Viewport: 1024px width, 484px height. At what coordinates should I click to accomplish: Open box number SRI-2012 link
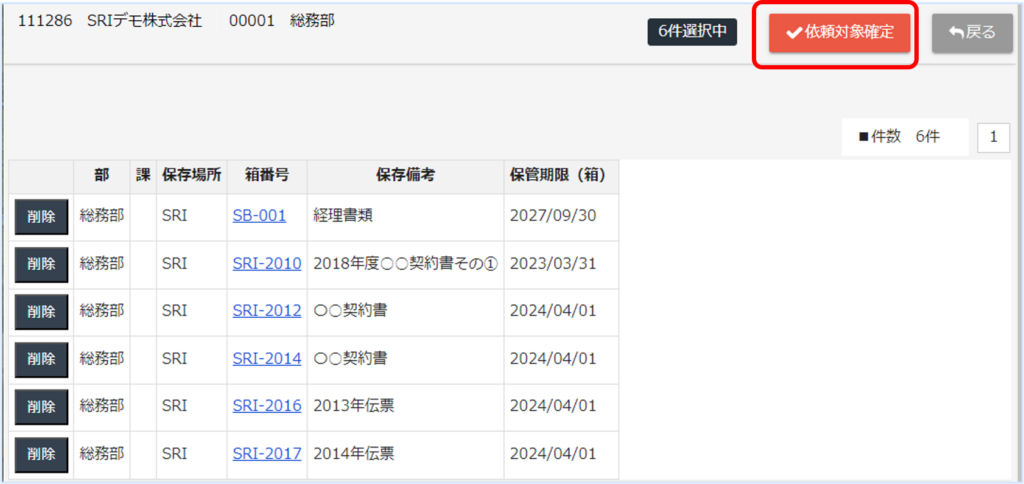(x=266, y=311)
